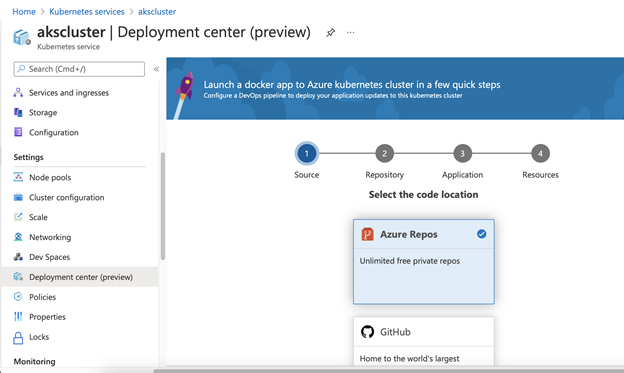Click the Configuration sidebar icon

pos(18,132)
